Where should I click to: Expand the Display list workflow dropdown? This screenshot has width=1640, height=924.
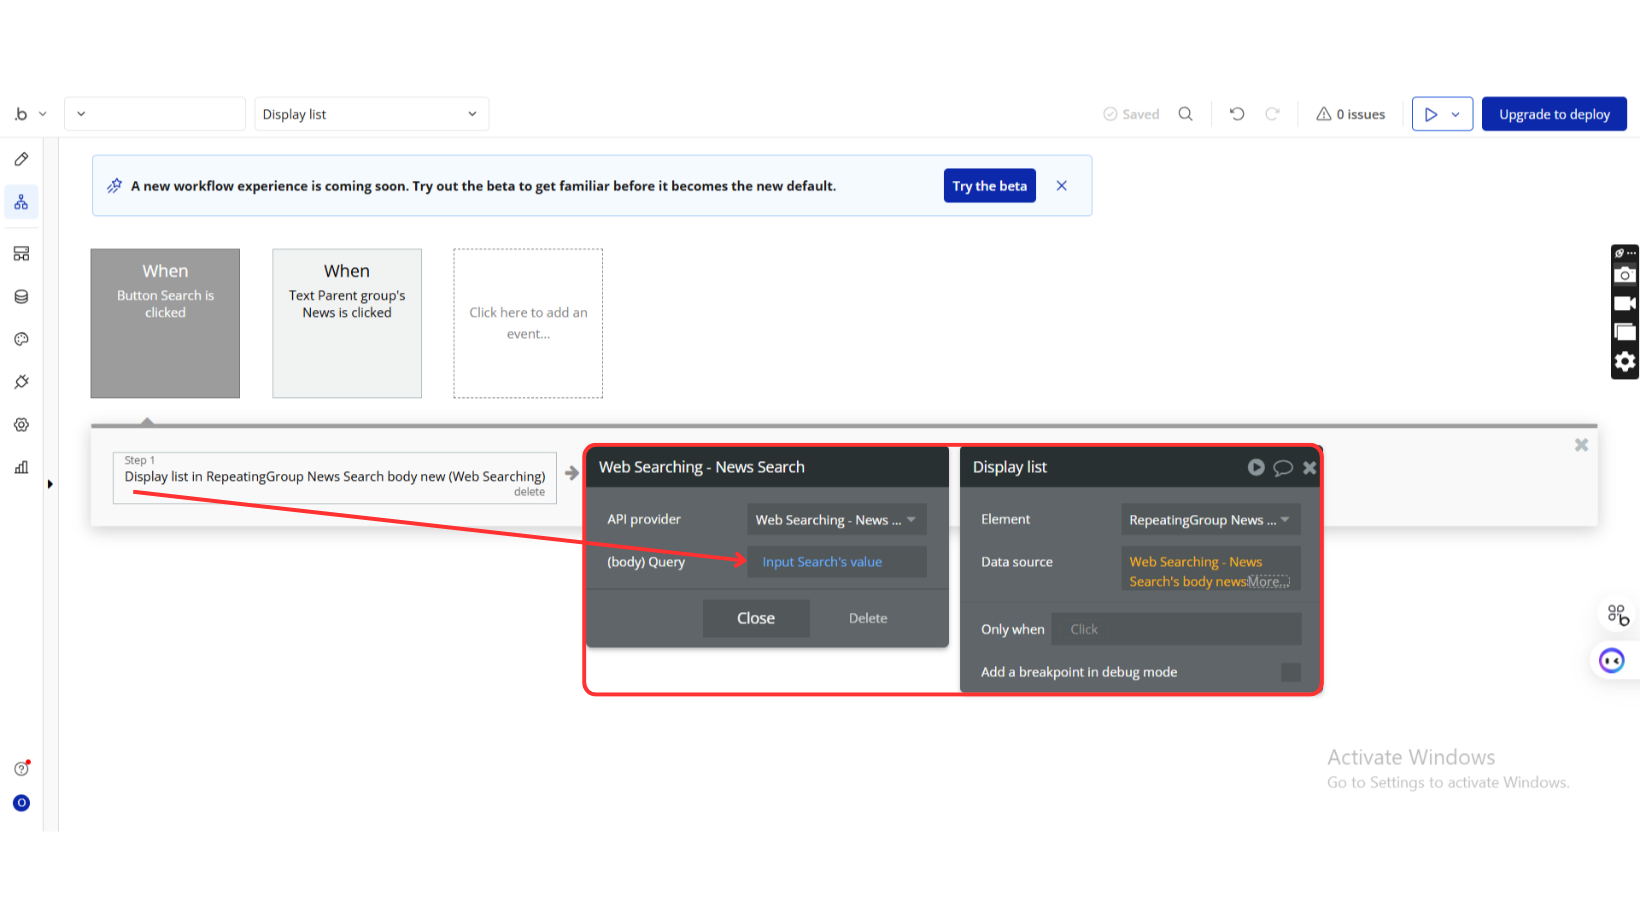371,114
